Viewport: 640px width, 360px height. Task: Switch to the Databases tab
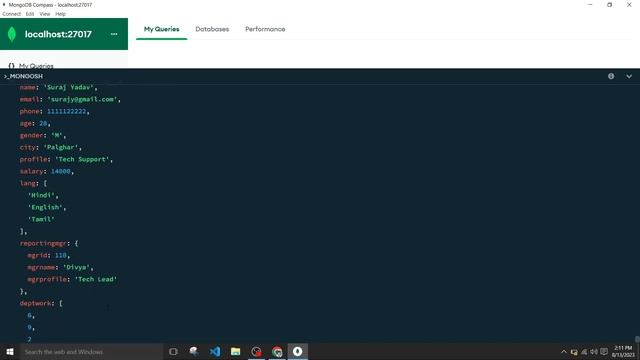pyautogui.click(x=212, y=29)
